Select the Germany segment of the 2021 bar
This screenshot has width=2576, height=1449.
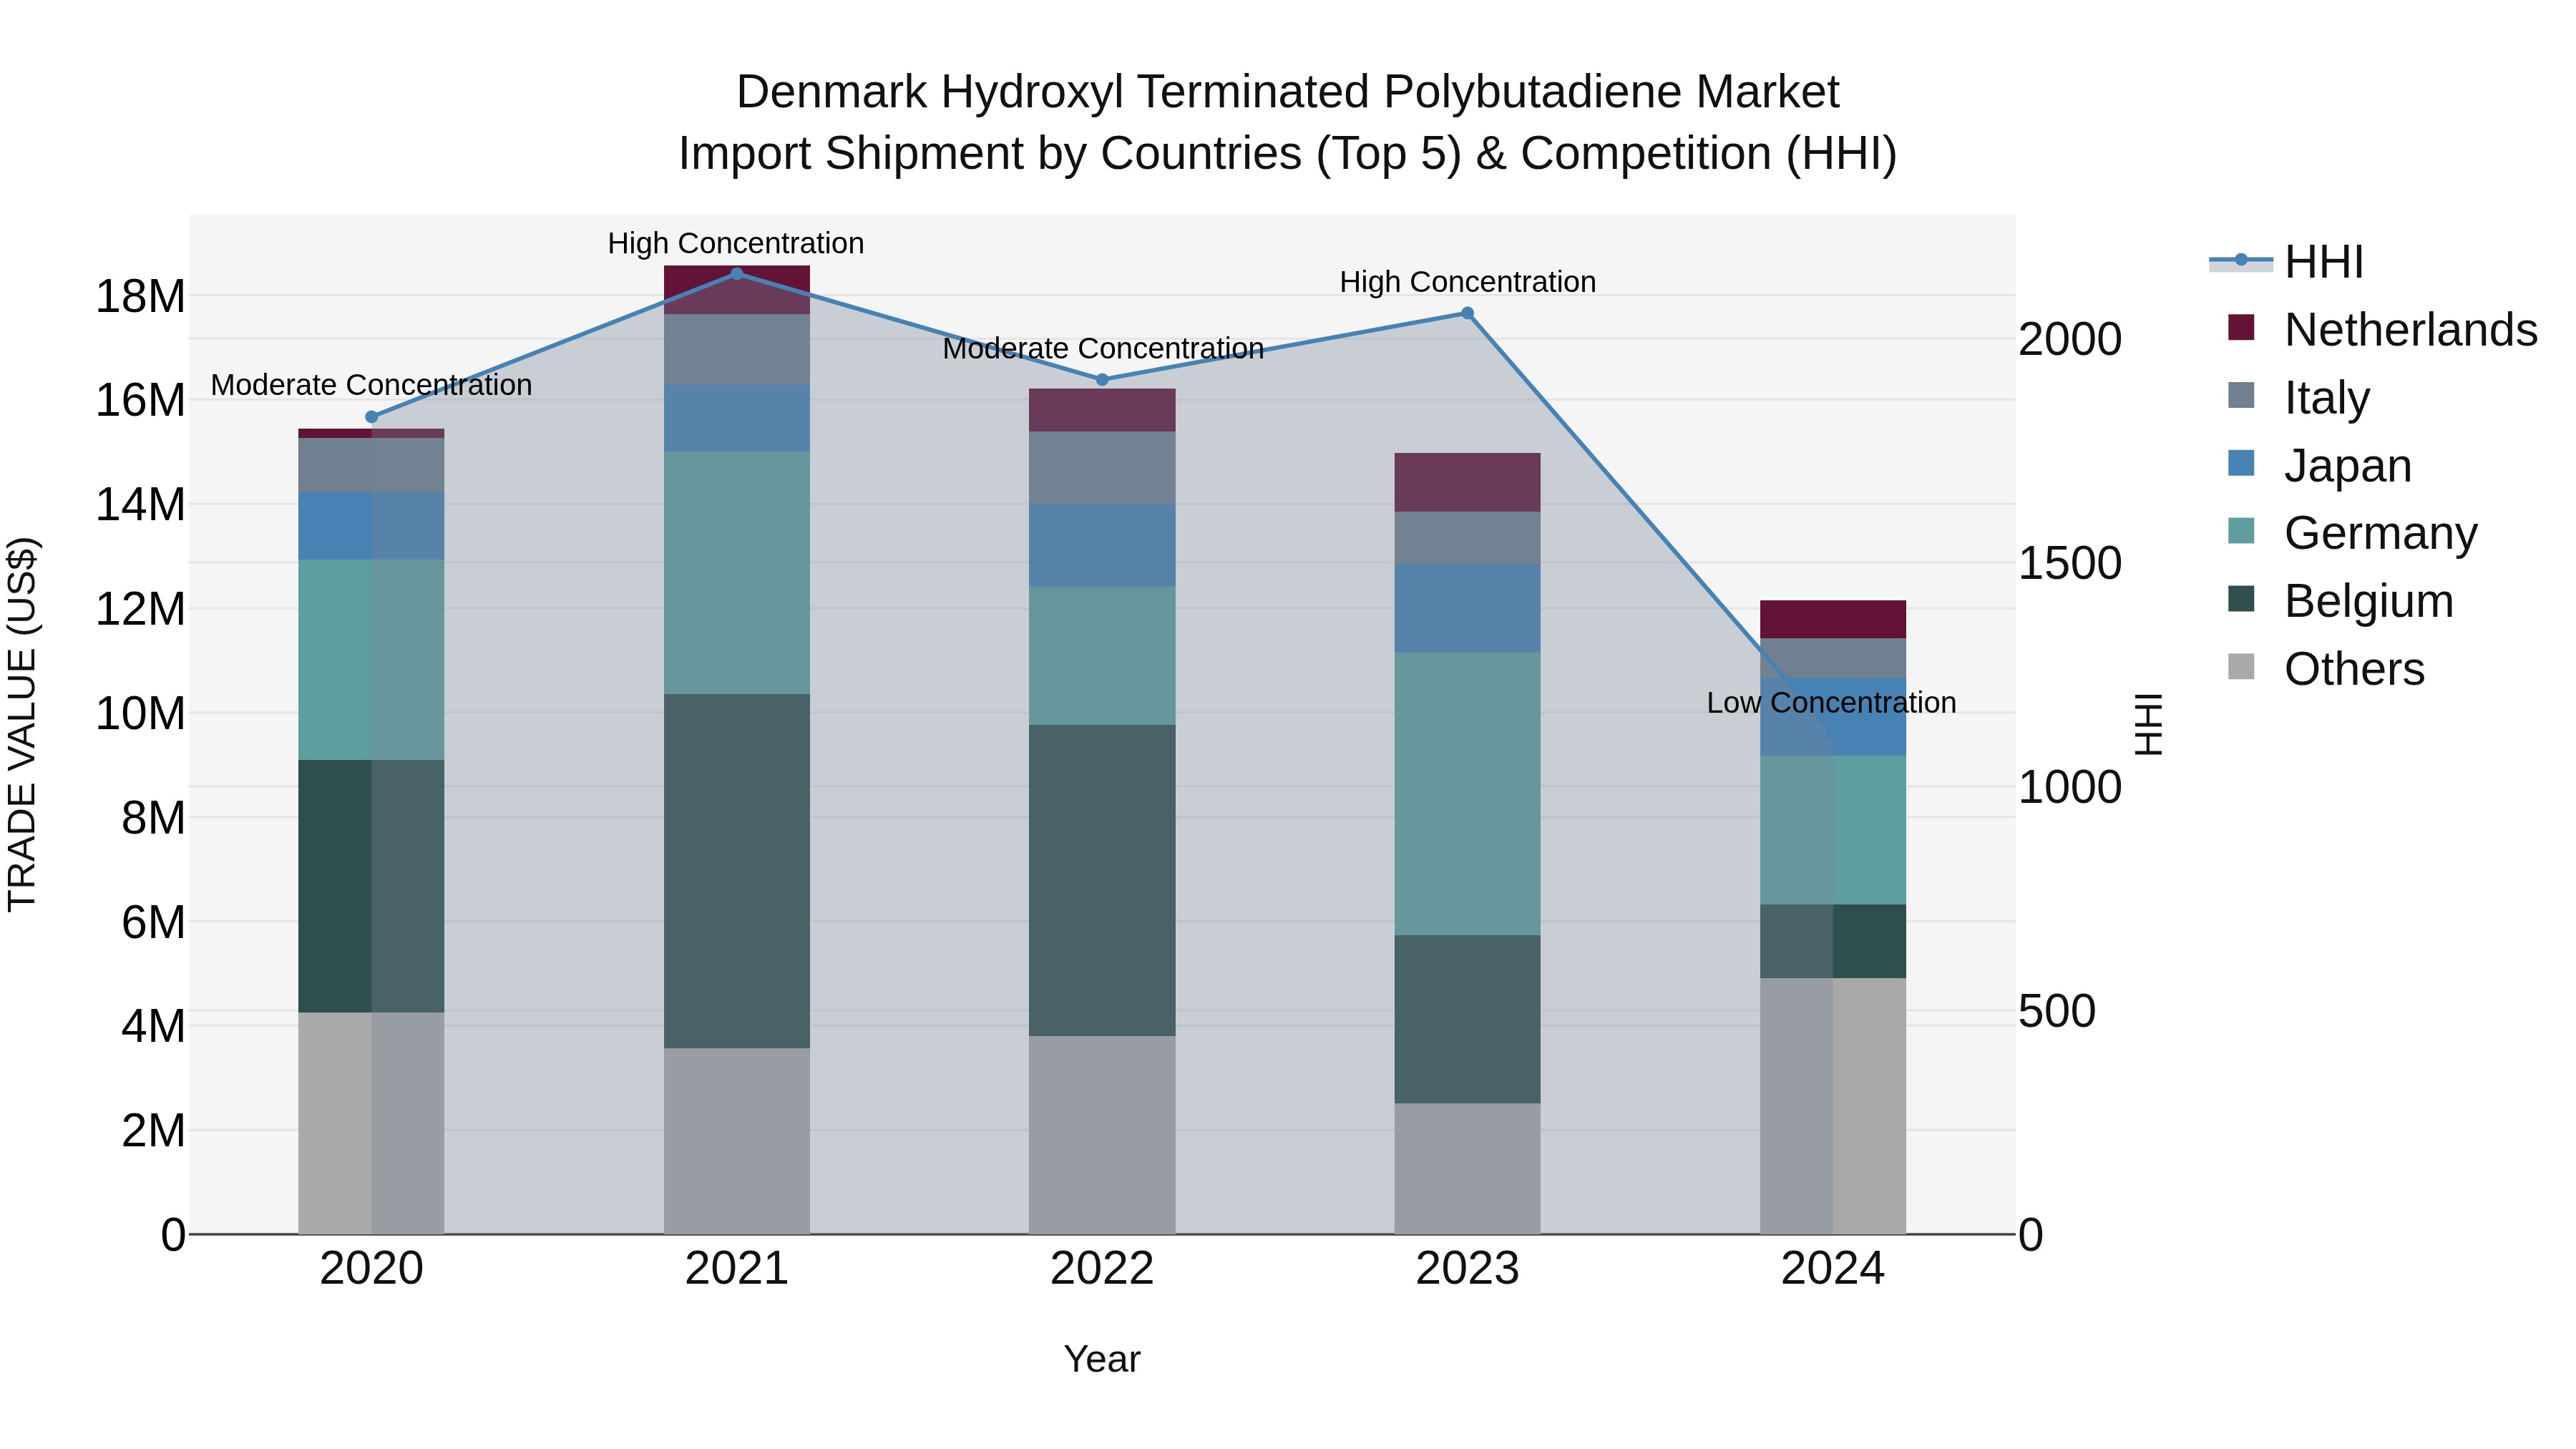click(x=737, y=573)
